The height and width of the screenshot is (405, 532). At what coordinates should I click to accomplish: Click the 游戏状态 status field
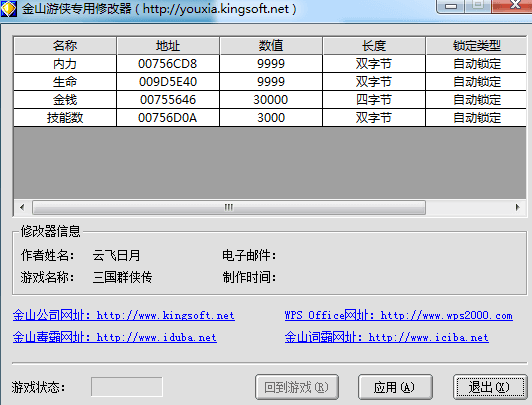tap(127, 387)
